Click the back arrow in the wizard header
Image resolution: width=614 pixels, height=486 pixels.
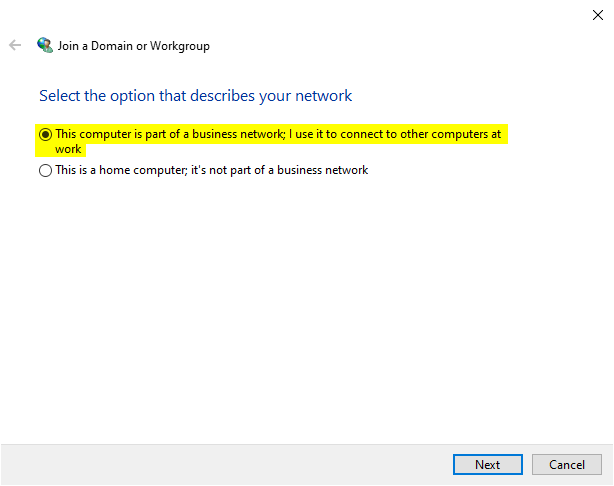15,45
